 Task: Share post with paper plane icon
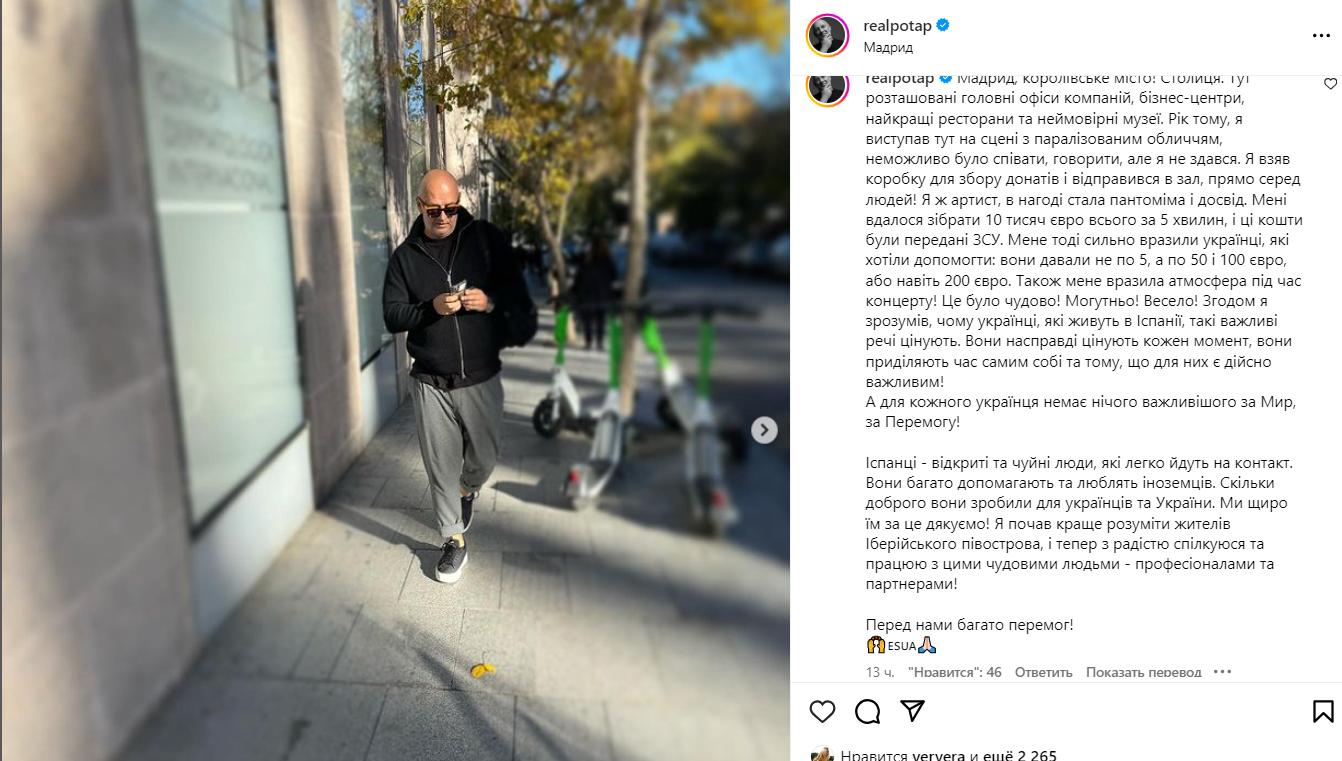[x=912, y=711]
